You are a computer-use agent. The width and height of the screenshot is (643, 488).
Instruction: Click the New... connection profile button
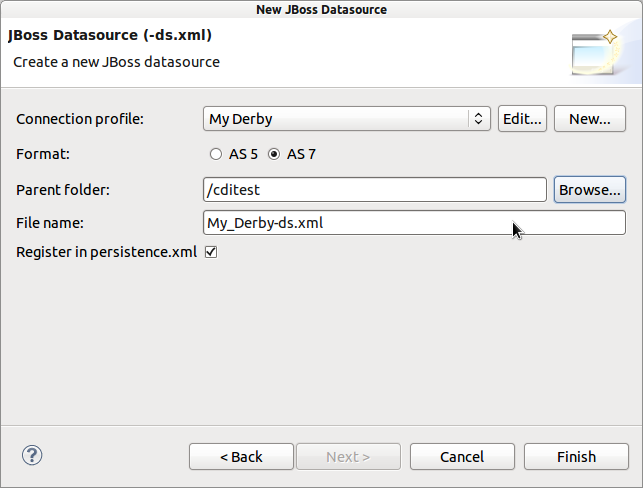590,119
